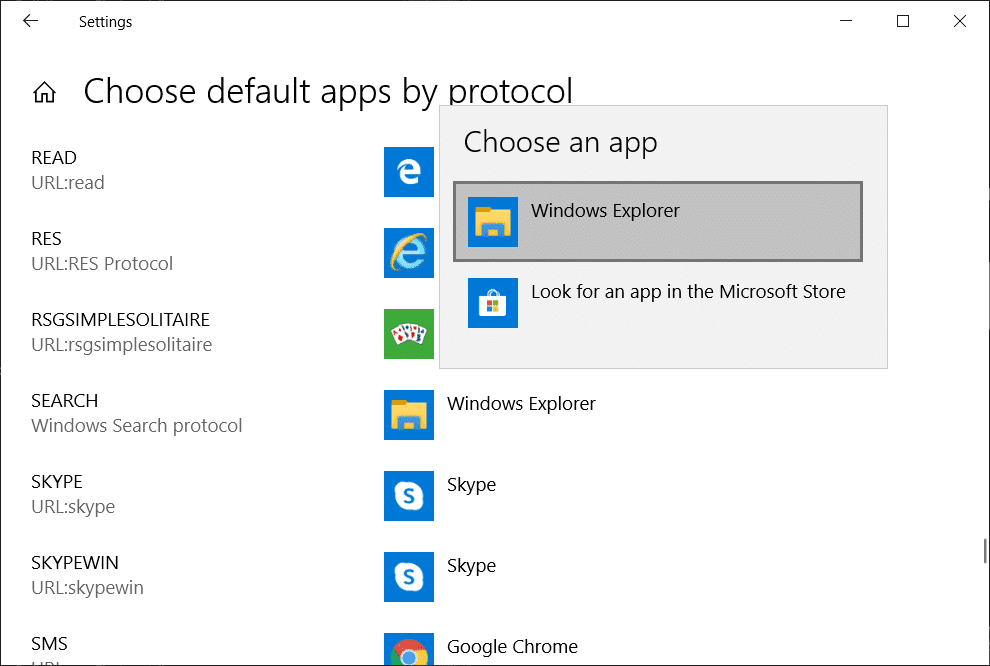990x666 pixels.
Task: Select Microsoft Edge icon for READ protocol
Action: [x=408, y=172]
